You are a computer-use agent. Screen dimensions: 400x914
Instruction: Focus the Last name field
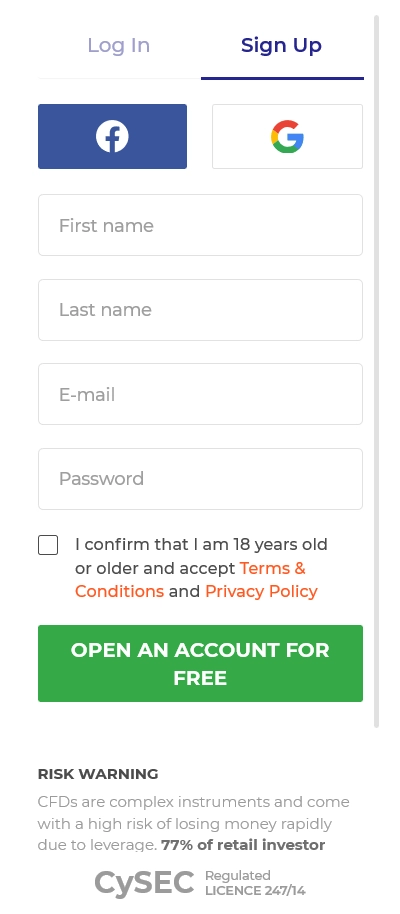201,310
